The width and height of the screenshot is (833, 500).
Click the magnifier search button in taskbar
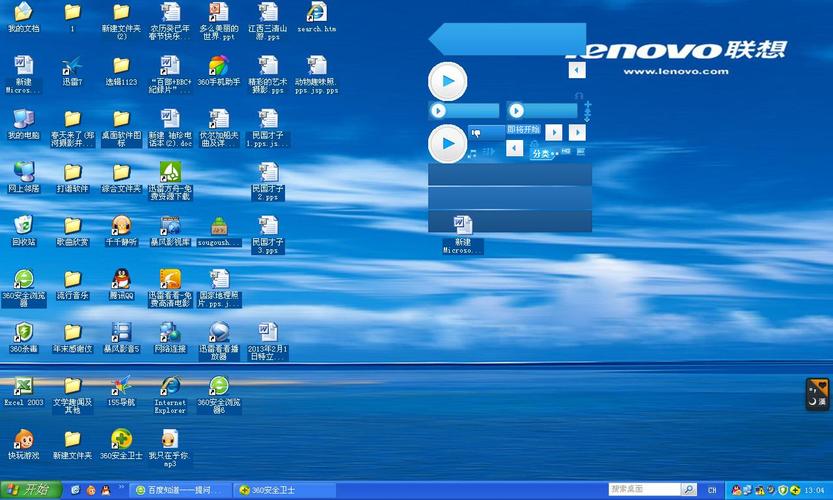point(688,489)
